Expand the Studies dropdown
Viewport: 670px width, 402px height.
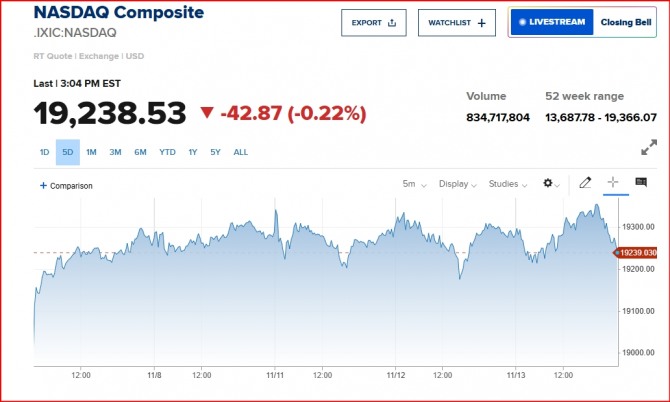coord(508,184)
